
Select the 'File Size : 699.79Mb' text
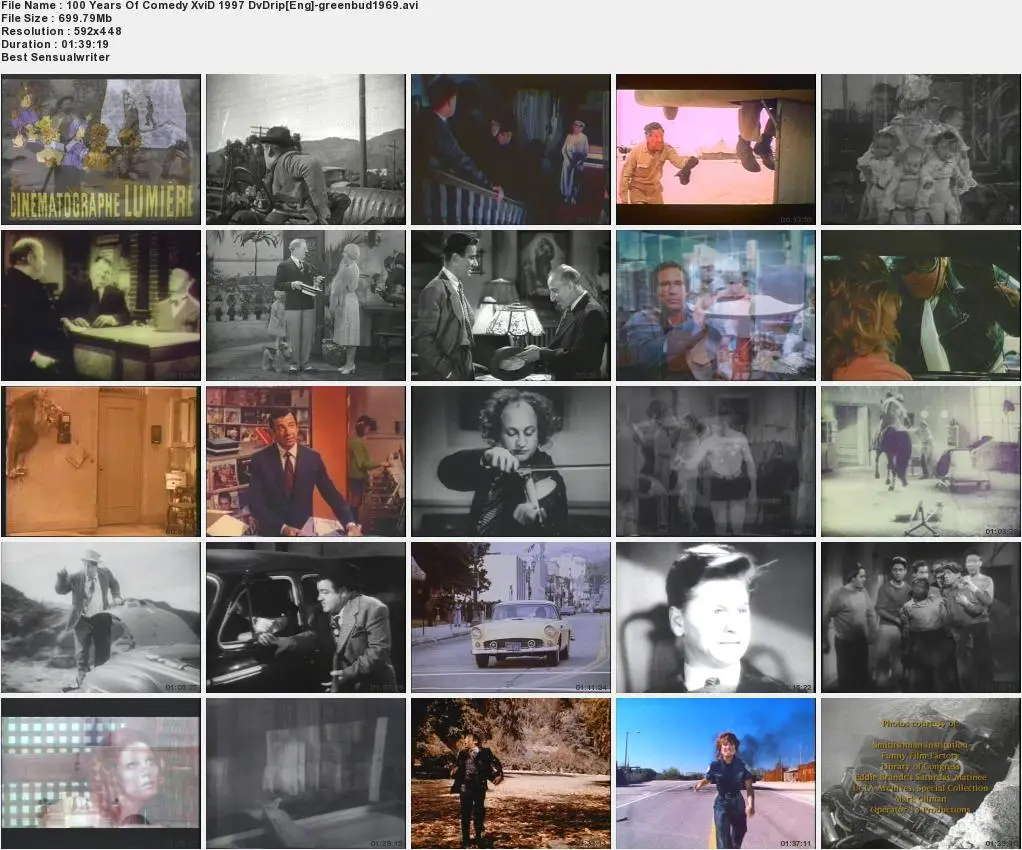[x=57, y=18]
